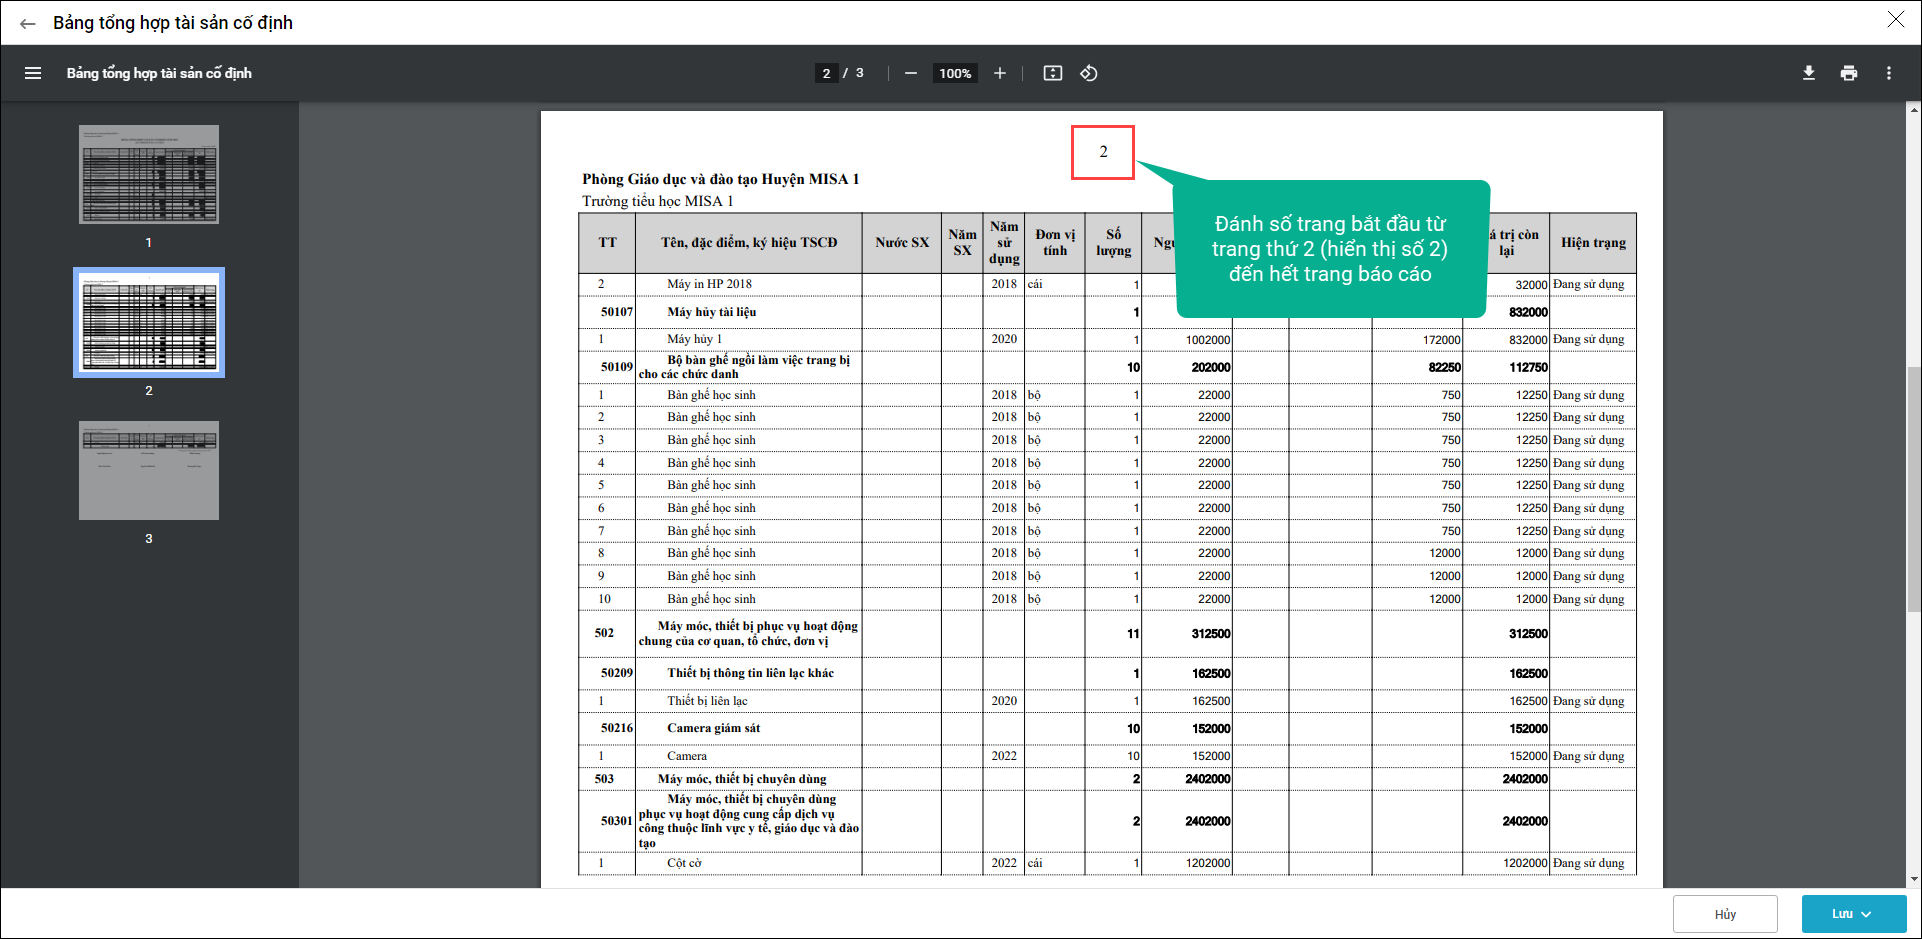The height and width of the screenshot is (939, 1922).
Task: Open the Lưu save dropdown button
Action: pyautogui.click(x=1853, y=914)
